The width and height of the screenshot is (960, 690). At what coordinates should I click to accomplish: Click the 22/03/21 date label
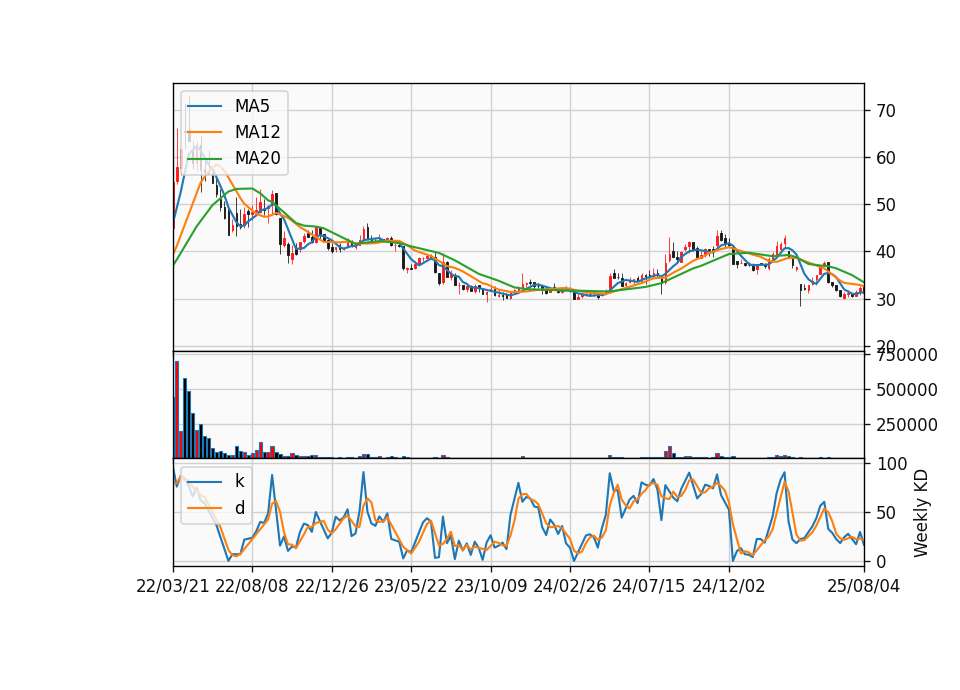point(173,586)
